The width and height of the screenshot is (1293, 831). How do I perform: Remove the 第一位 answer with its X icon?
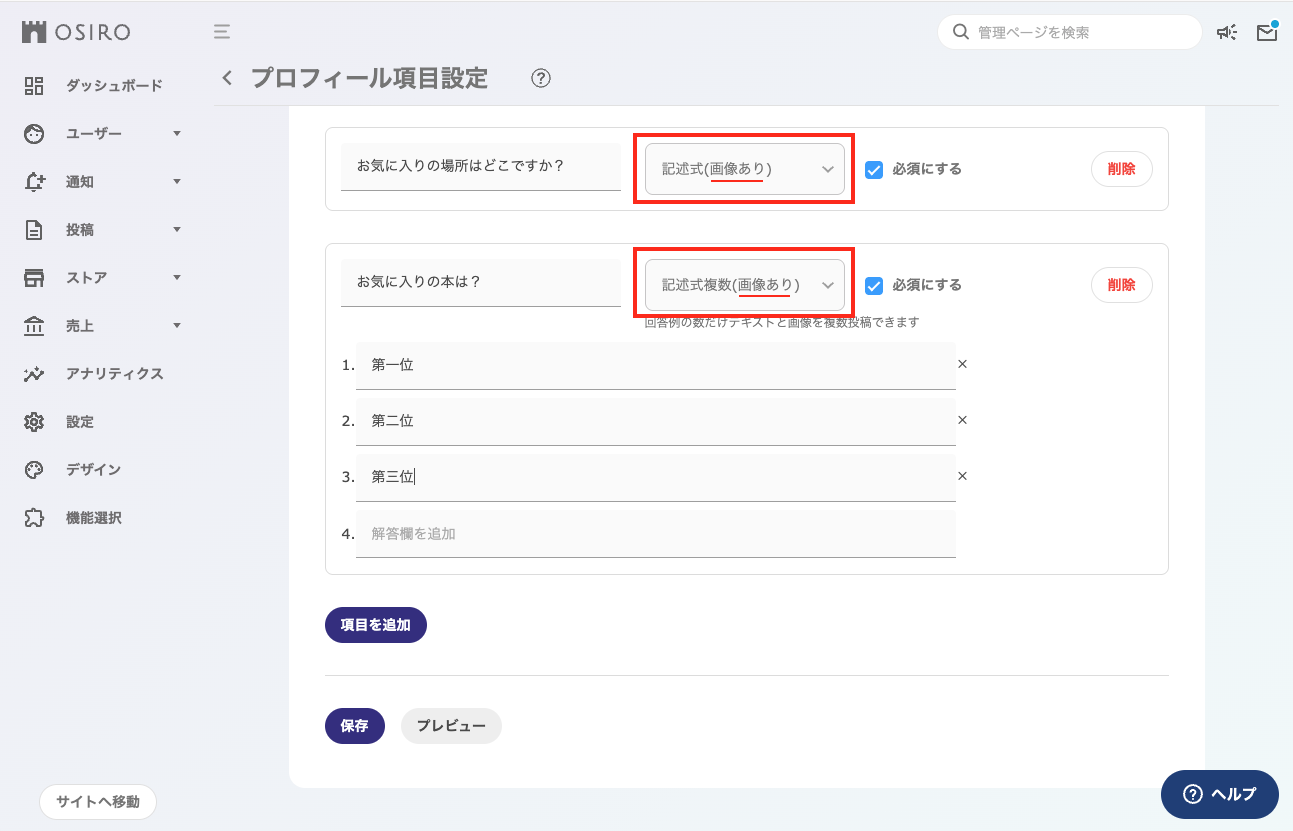click(x=962, y=365)
